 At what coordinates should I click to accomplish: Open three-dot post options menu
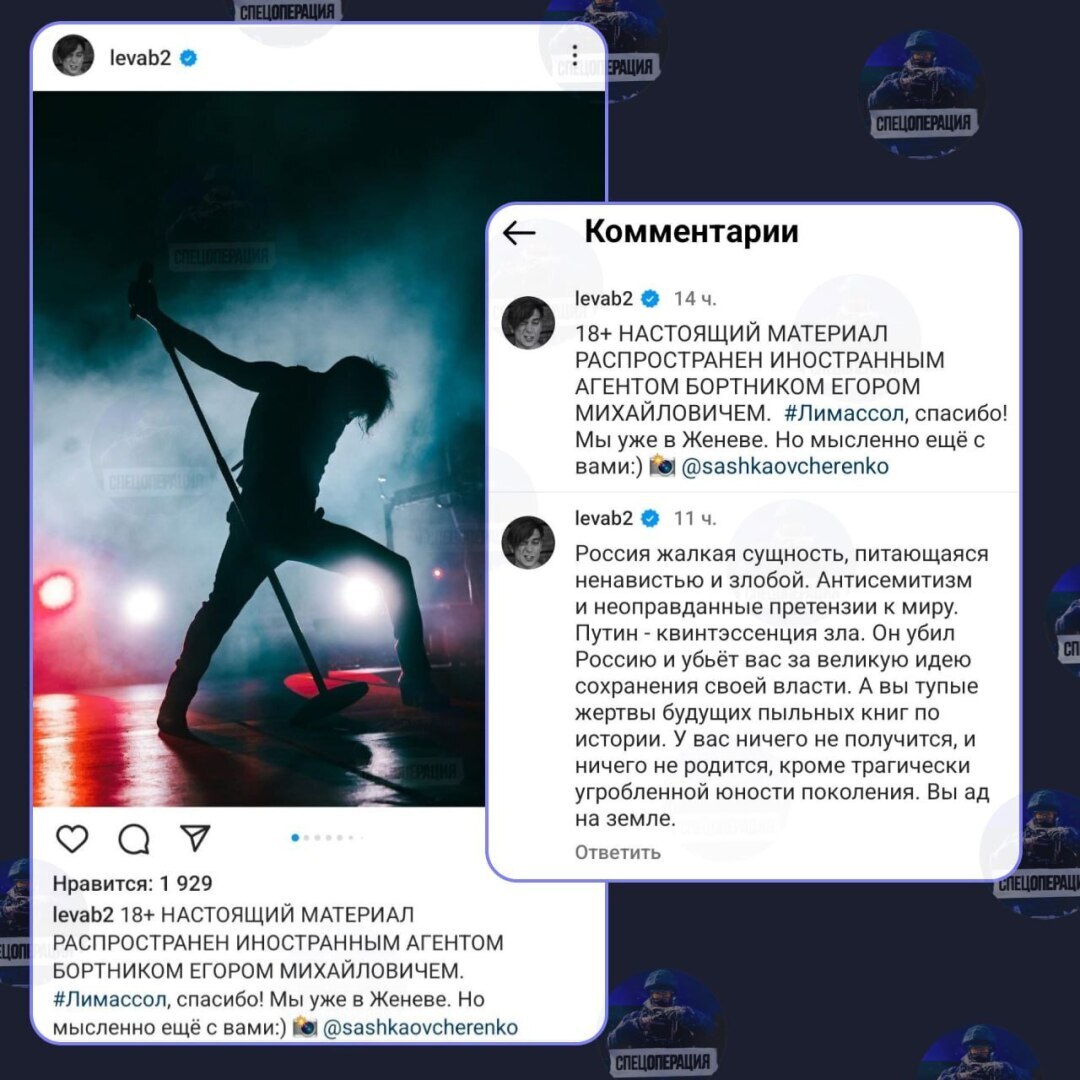pyautogui.click(x=574, y=56)
